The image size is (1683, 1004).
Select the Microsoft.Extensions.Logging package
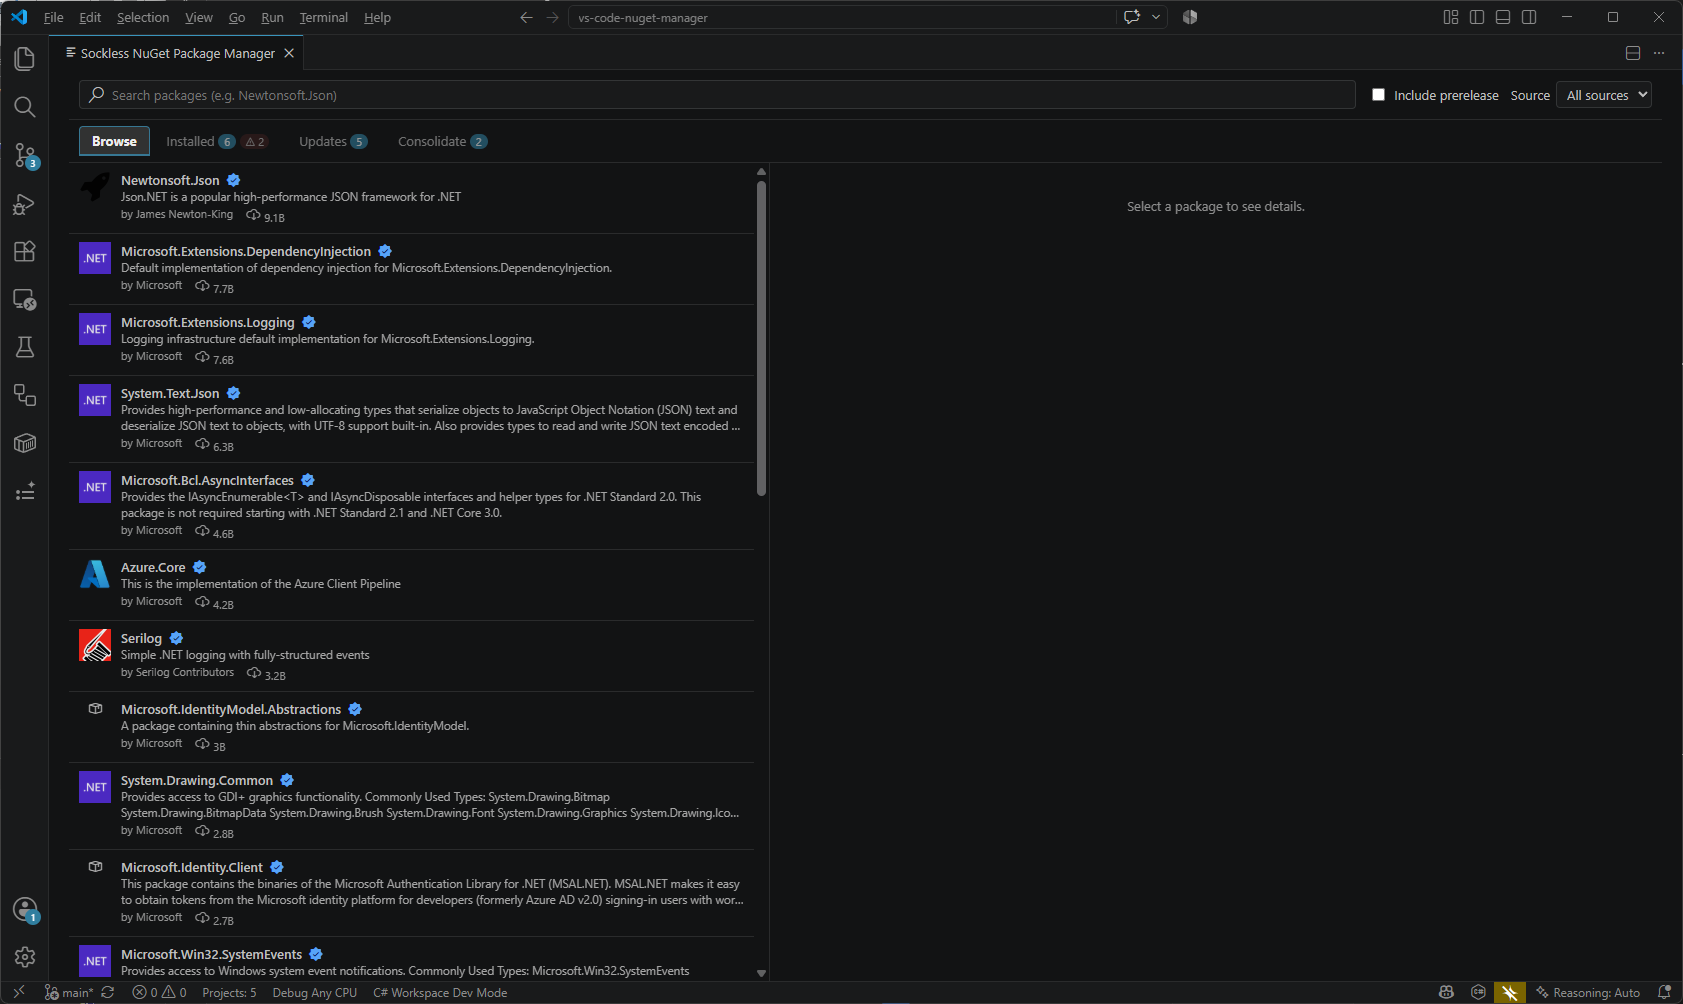click(x=412, y=340)
